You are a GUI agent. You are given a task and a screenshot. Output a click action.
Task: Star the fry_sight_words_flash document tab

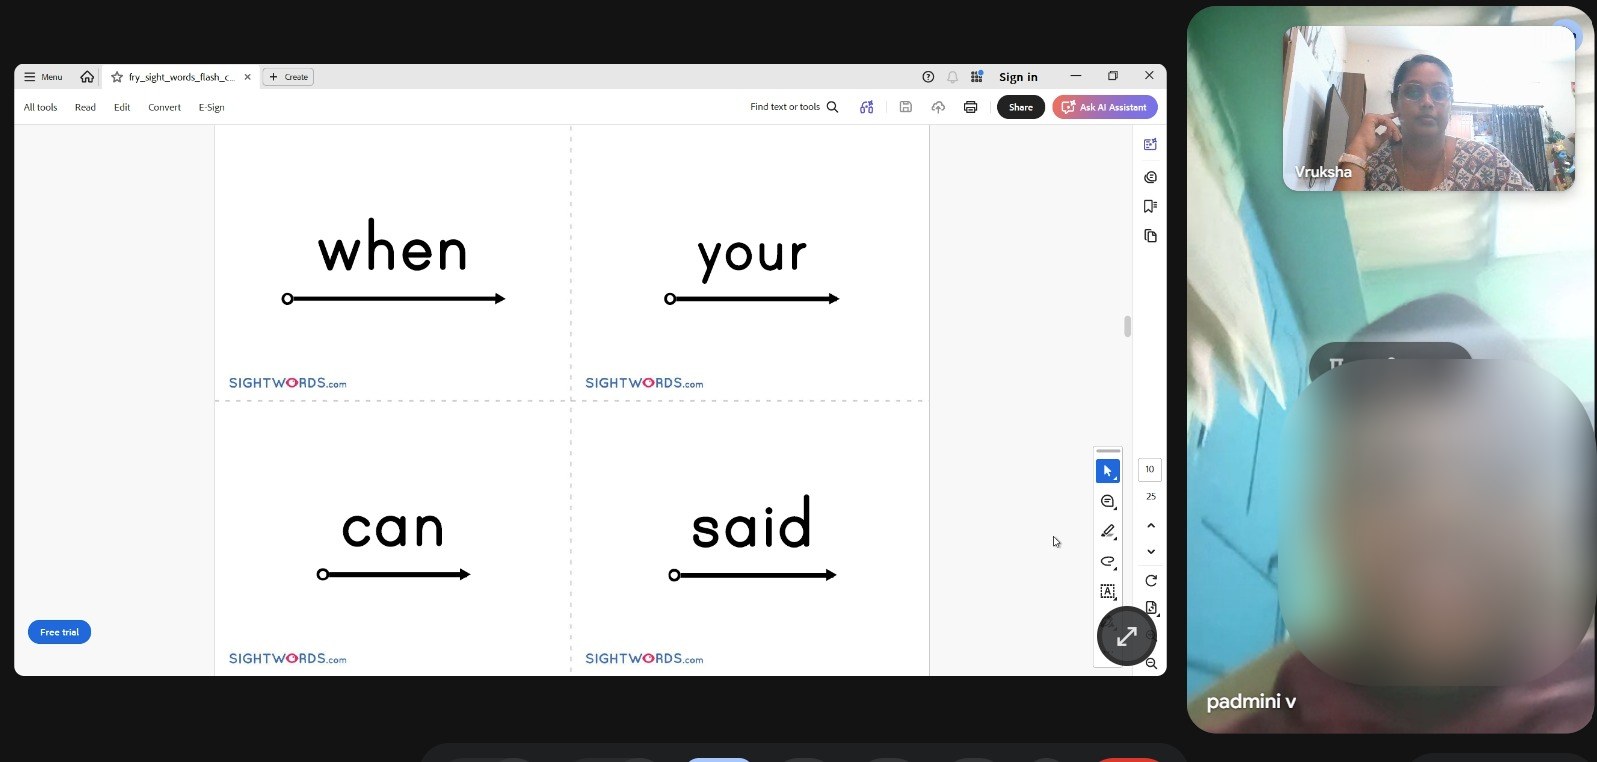(x=117, y=77)
